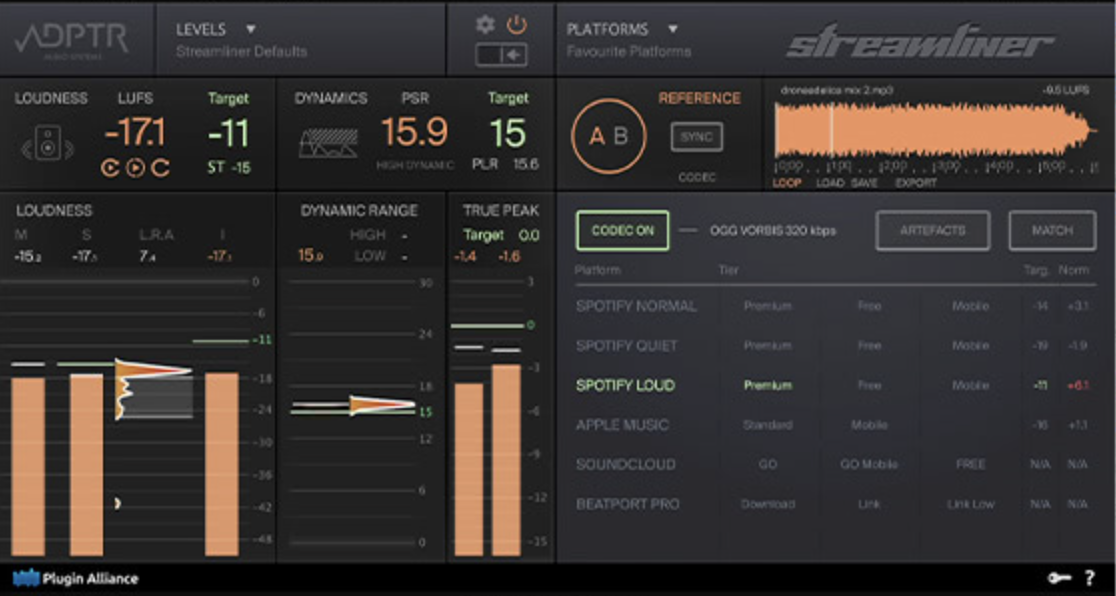Click the middle play circle icon under LUFS
This screenshot has width=1116, height=596.
135,168
